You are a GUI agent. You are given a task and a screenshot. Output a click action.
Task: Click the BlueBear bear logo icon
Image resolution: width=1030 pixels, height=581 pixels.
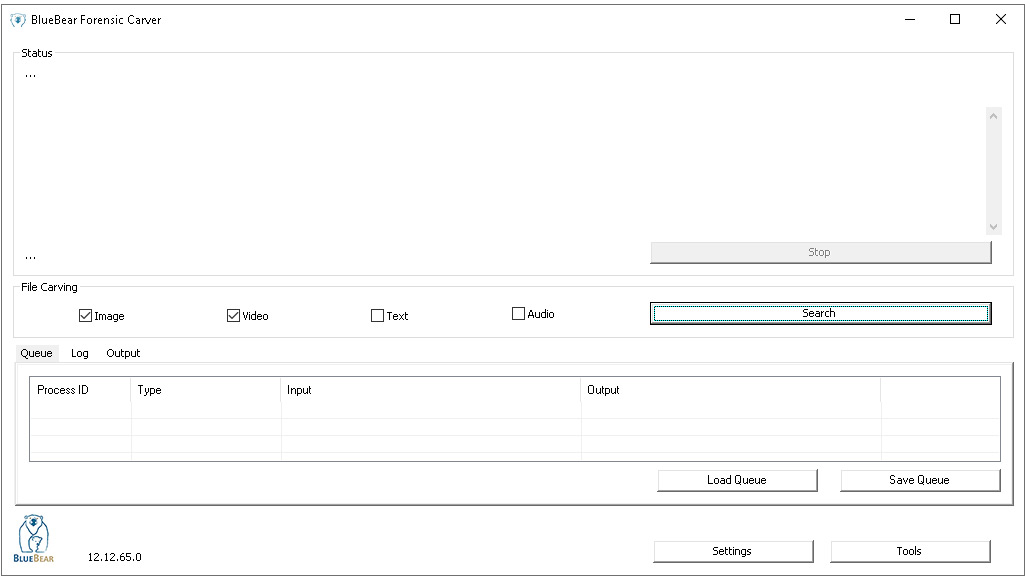34,538
